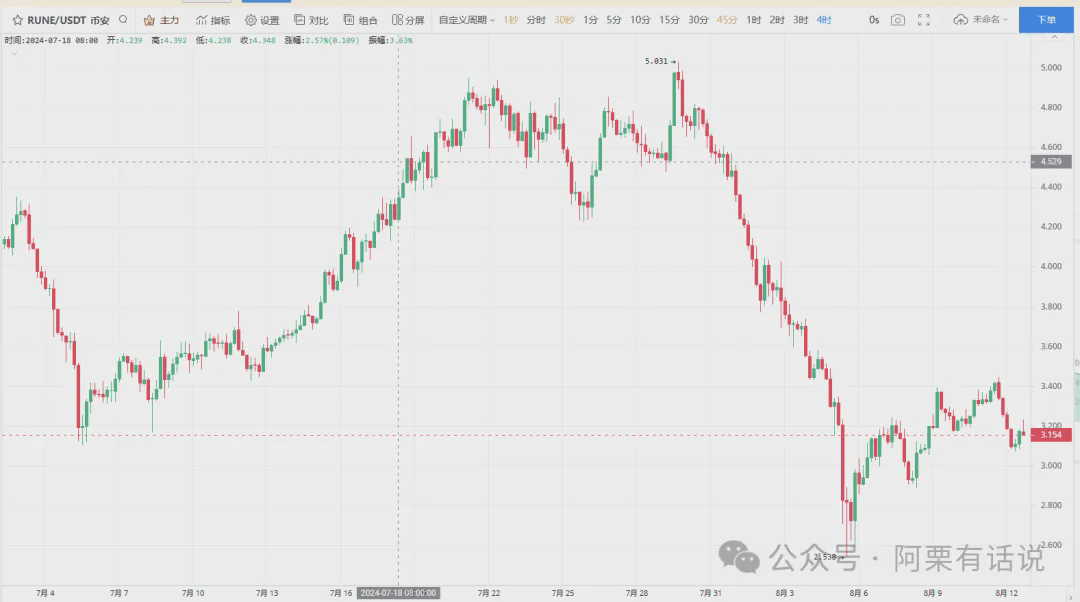Image resolution: width=1080 pixels, height=602 pixels.
Task: Select the 45分 timeframe
Action: pyautogui.click(x=727, y=20)
